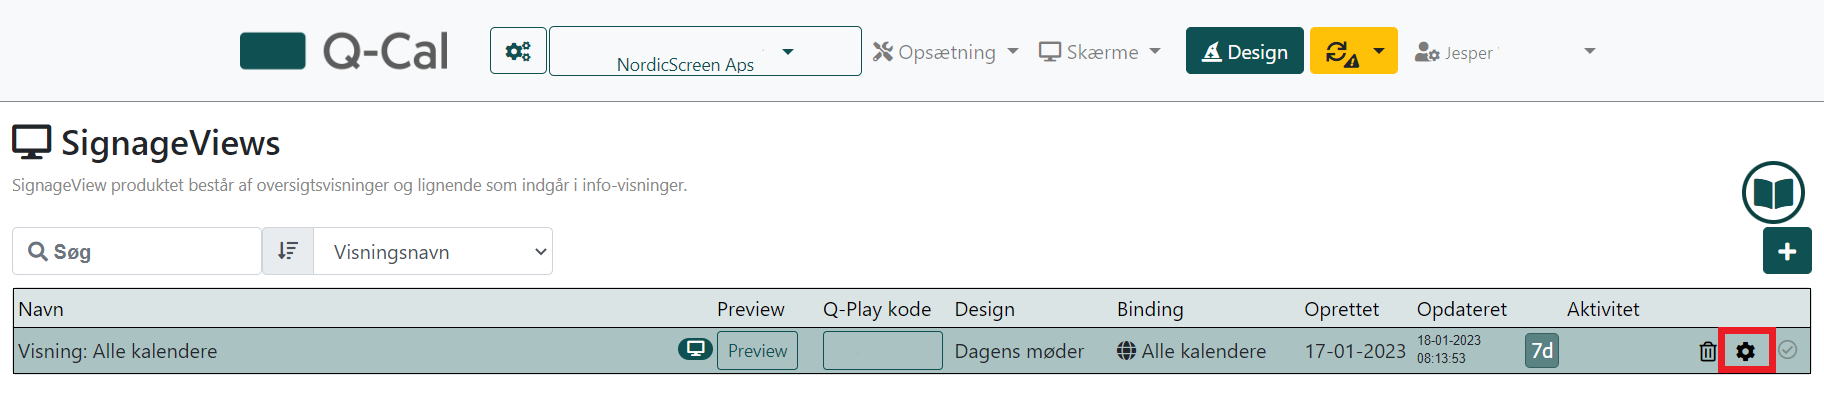This screenshot has height=394, width=1824.
Task: Expand the yellow sync button dropdown arrow
Action: 1379,51
